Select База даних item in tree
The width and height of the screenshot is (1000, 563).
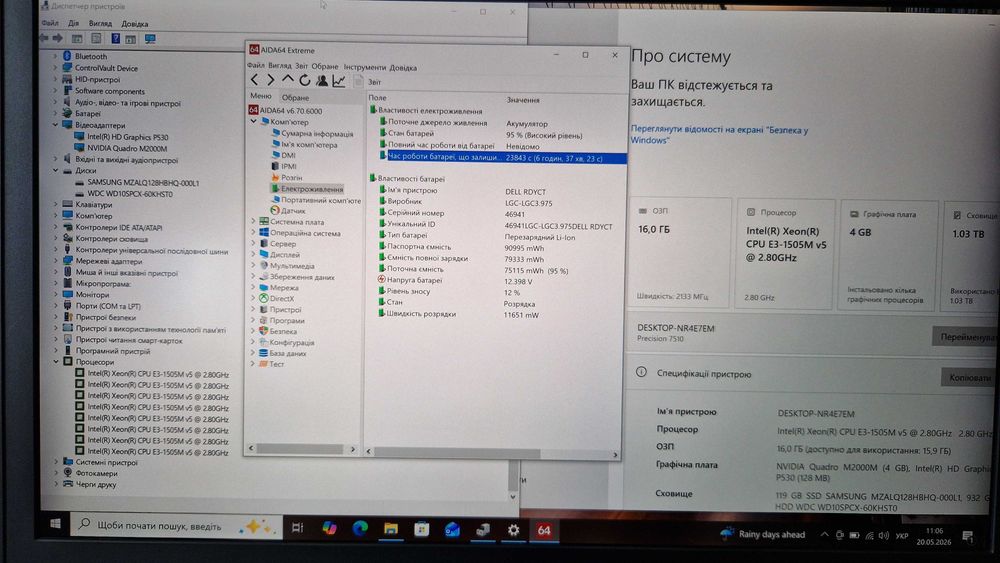pos(288,353)
